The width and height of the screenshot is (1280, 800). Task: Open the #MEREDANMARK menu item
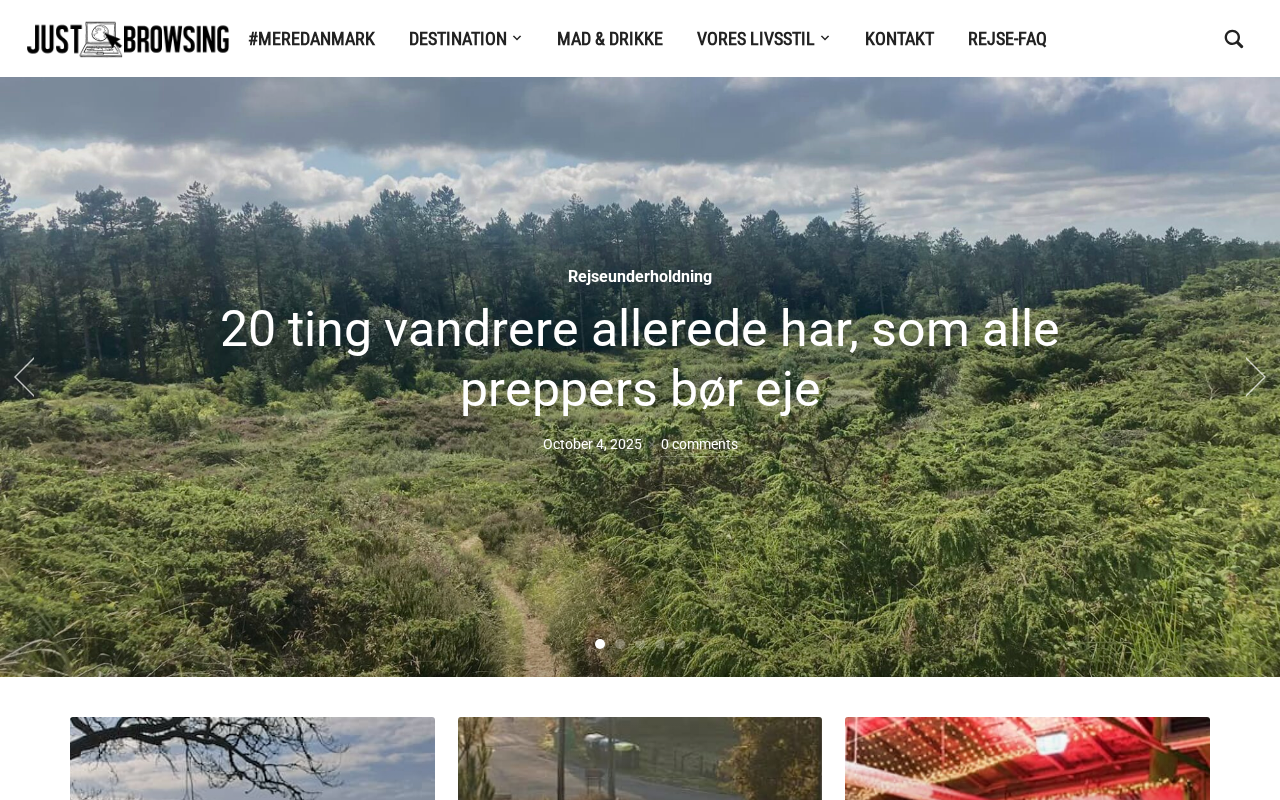(312, 39)
